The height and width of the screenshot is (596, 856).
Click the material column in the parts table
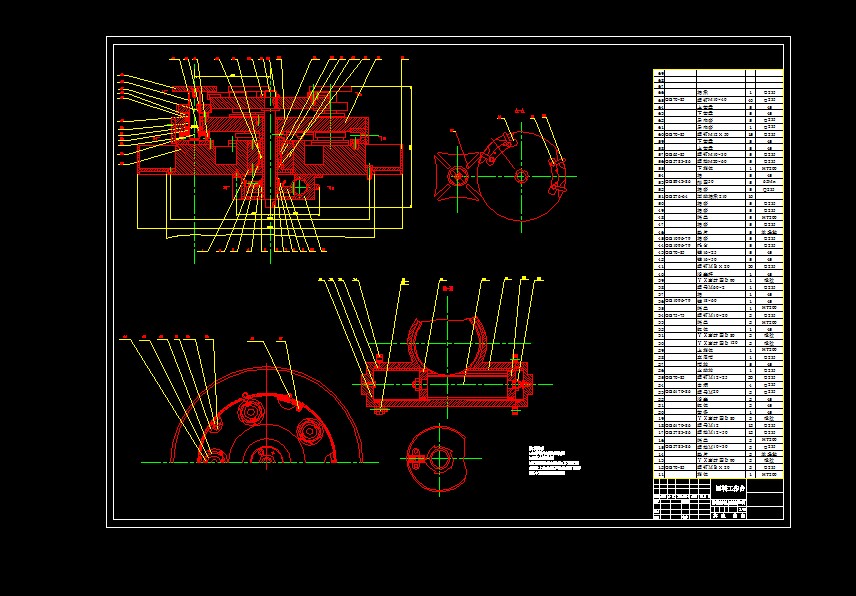766,250
